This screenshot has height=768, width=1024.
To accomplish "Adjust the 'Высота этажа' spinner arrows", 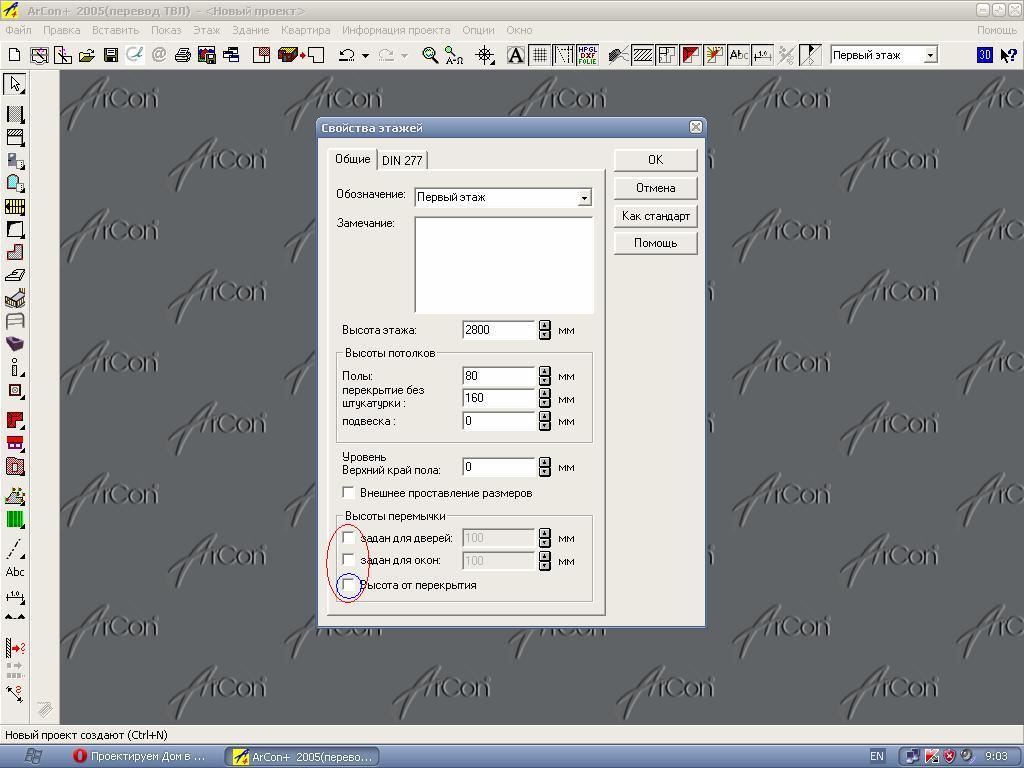I will [x=545, y=330].
